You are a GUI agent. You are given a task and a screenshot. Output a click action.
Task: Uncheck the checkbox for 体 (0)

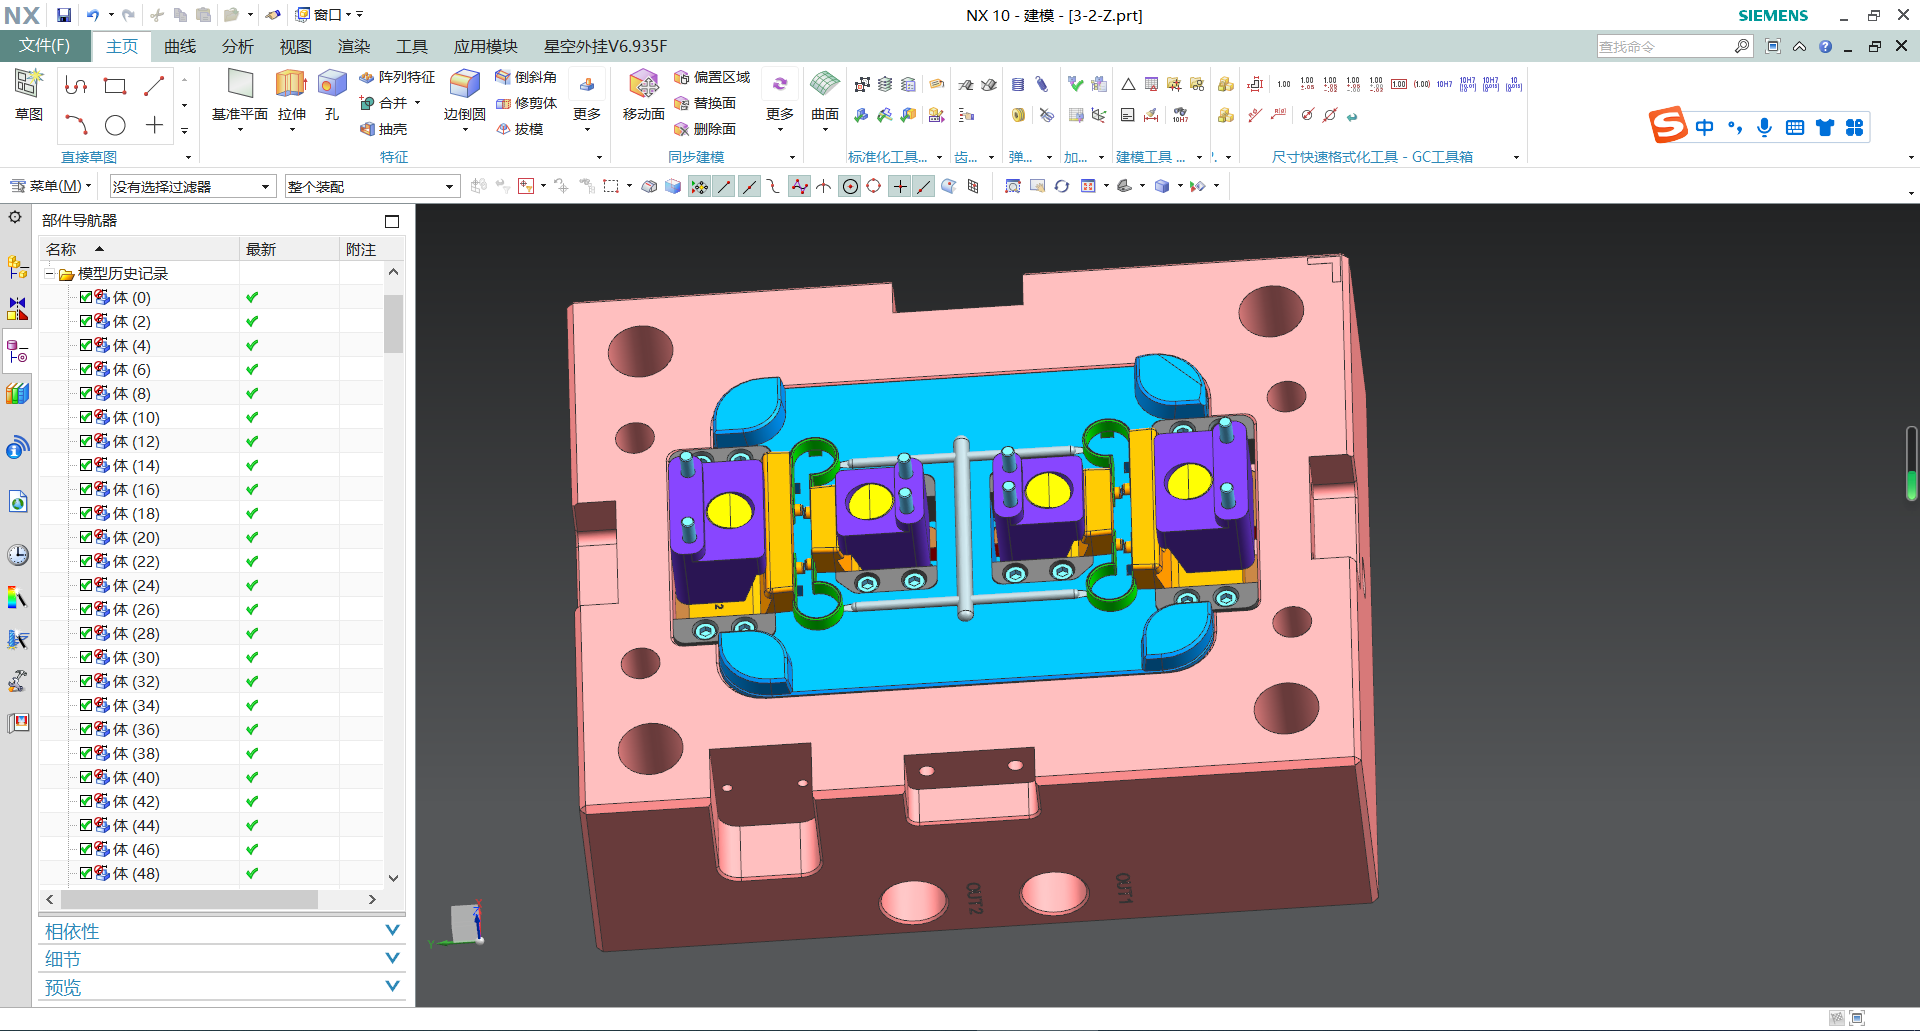point(86,297)
